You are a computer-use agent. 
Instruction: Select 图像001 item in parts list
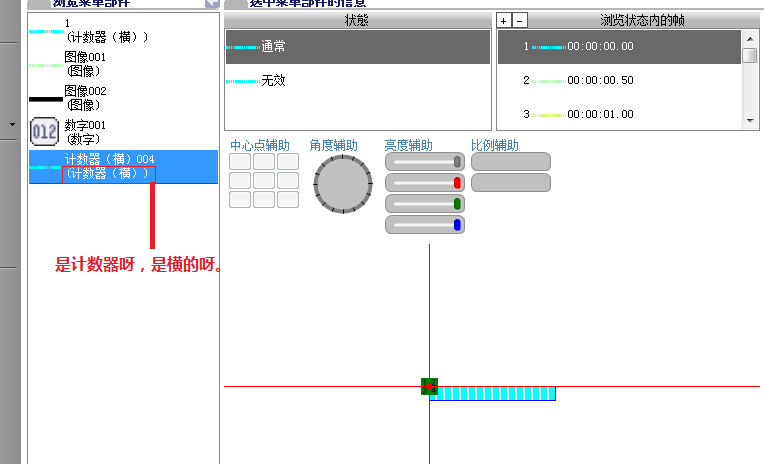point(123,64)
